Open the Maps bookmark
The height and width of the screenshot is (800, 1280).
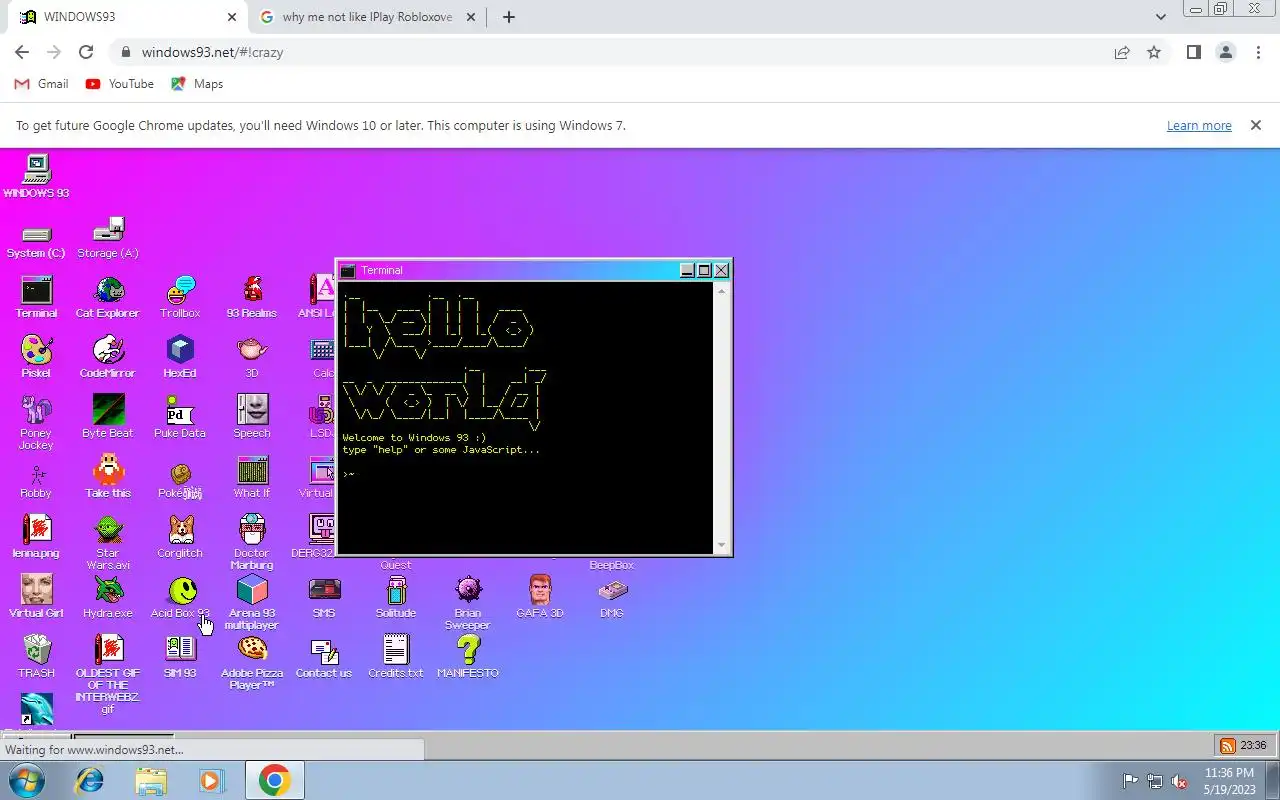pos(197,84)
